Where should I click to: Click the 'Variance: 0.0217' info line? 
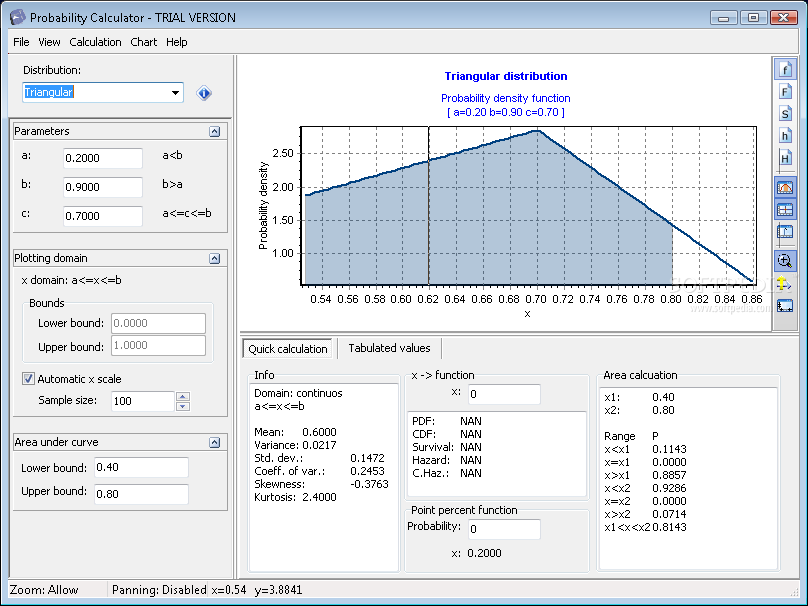point(295,445)
